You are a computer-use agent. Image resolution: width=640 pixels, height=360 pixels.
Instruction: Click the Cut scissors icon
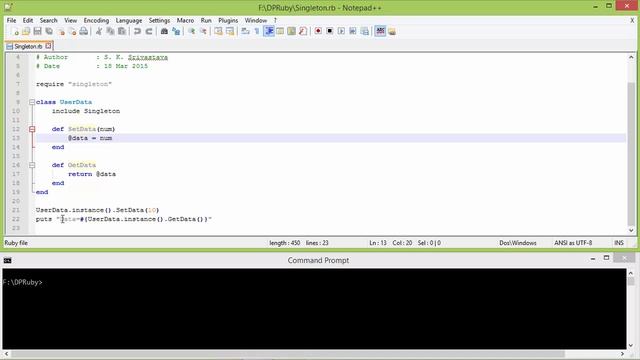[x=99, y=31]
